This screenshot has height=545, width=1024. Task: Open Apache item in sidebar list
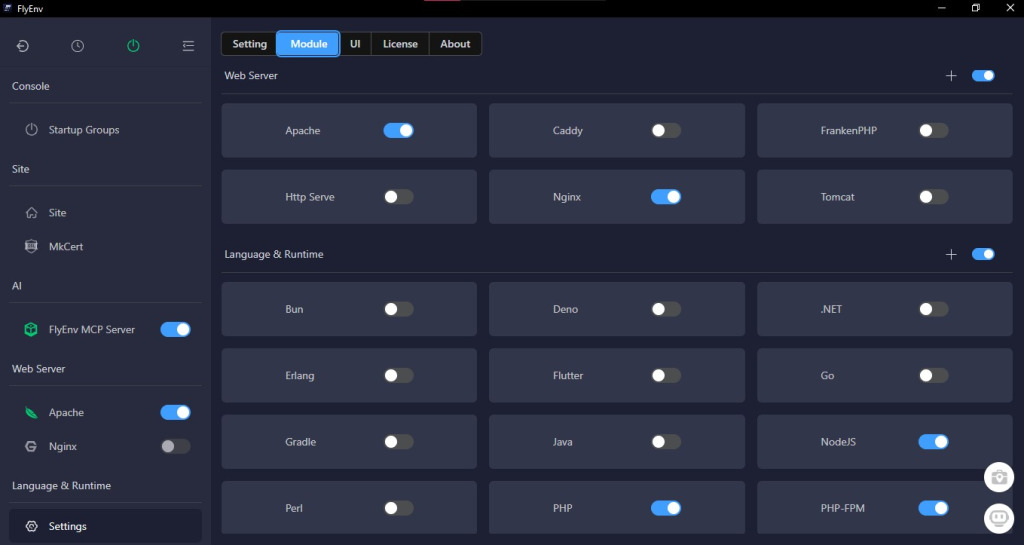[66, 413]
